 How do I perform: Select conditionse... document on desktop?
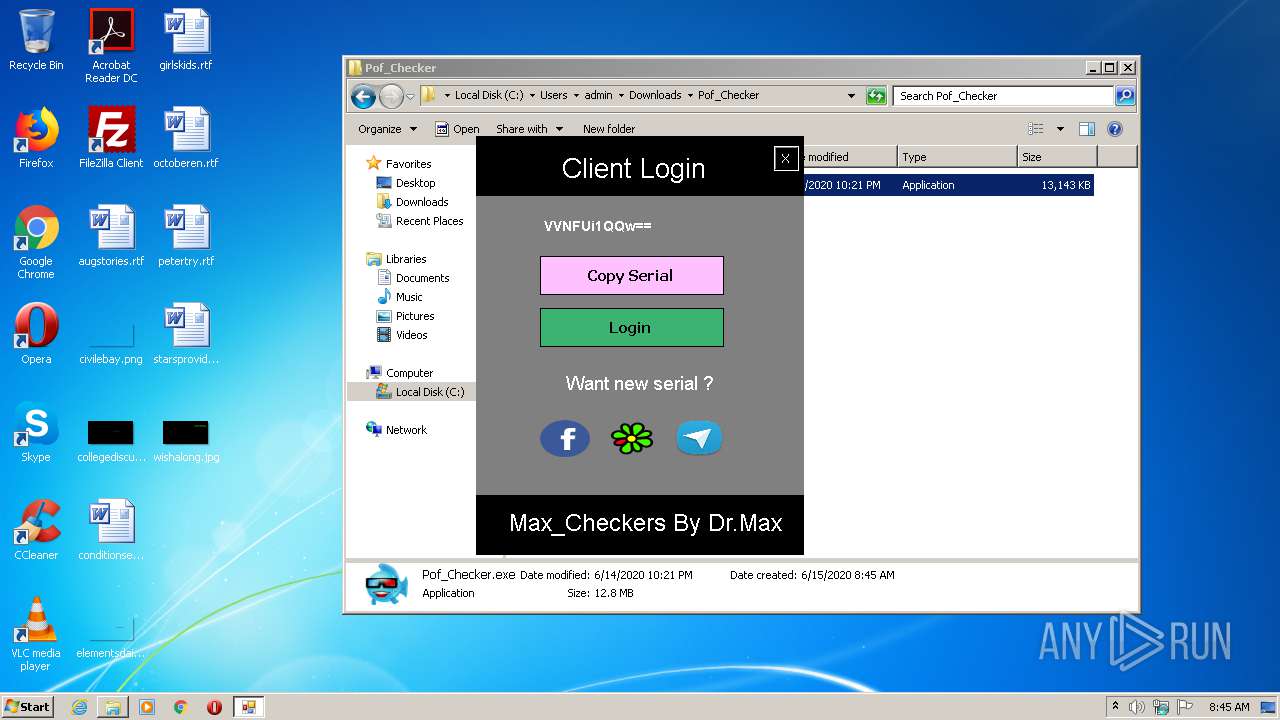[111, 530]
